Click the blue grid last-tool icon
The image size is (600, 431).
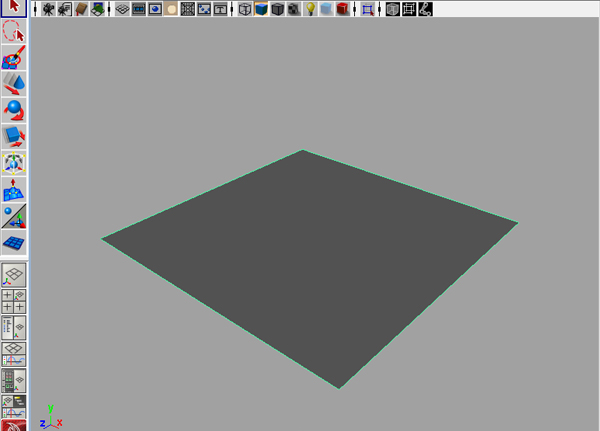tap(14, 243)
